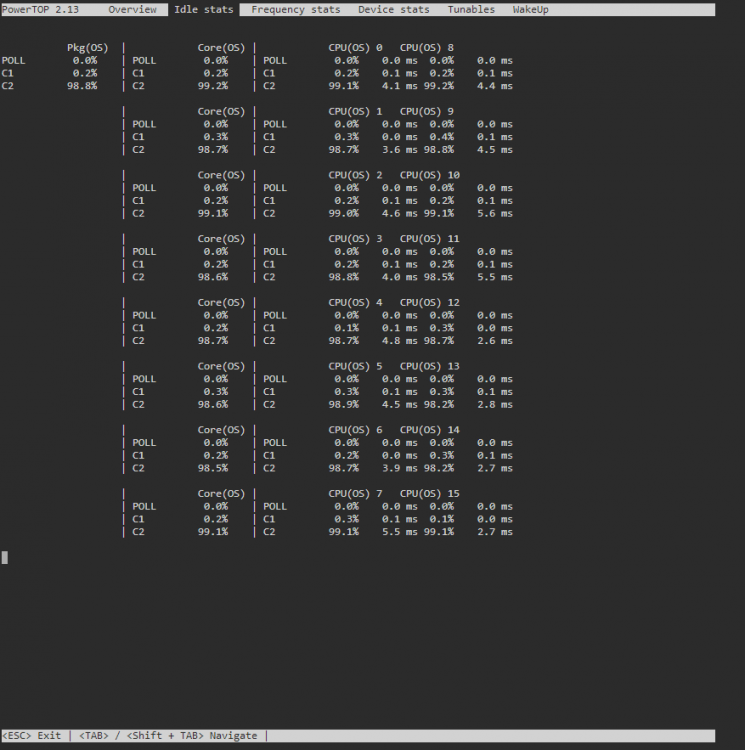Click first Core(OS) C2 value 99.2%

pos(213,86)
